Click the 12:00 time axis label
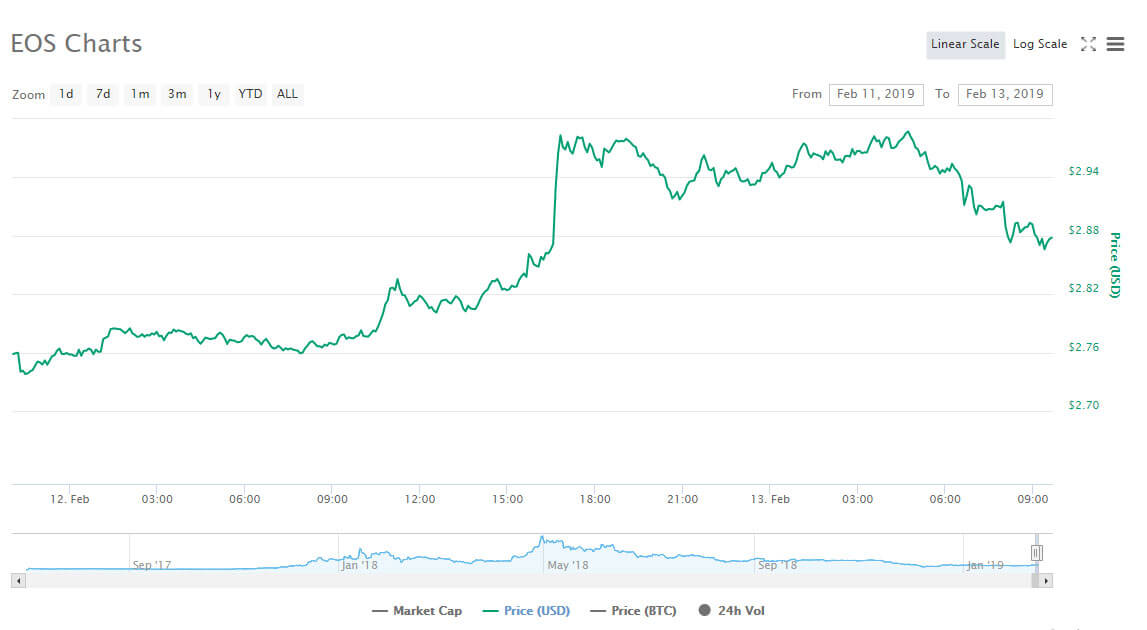The height and width of the screenshot is (630, 1147). [419, 499]
